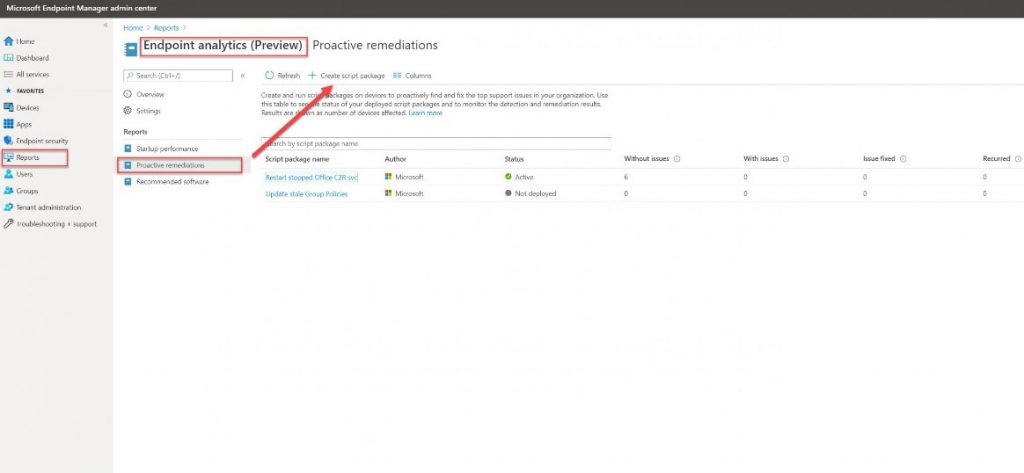
Task: Open Troubleshooting + support
Action: 50,224
